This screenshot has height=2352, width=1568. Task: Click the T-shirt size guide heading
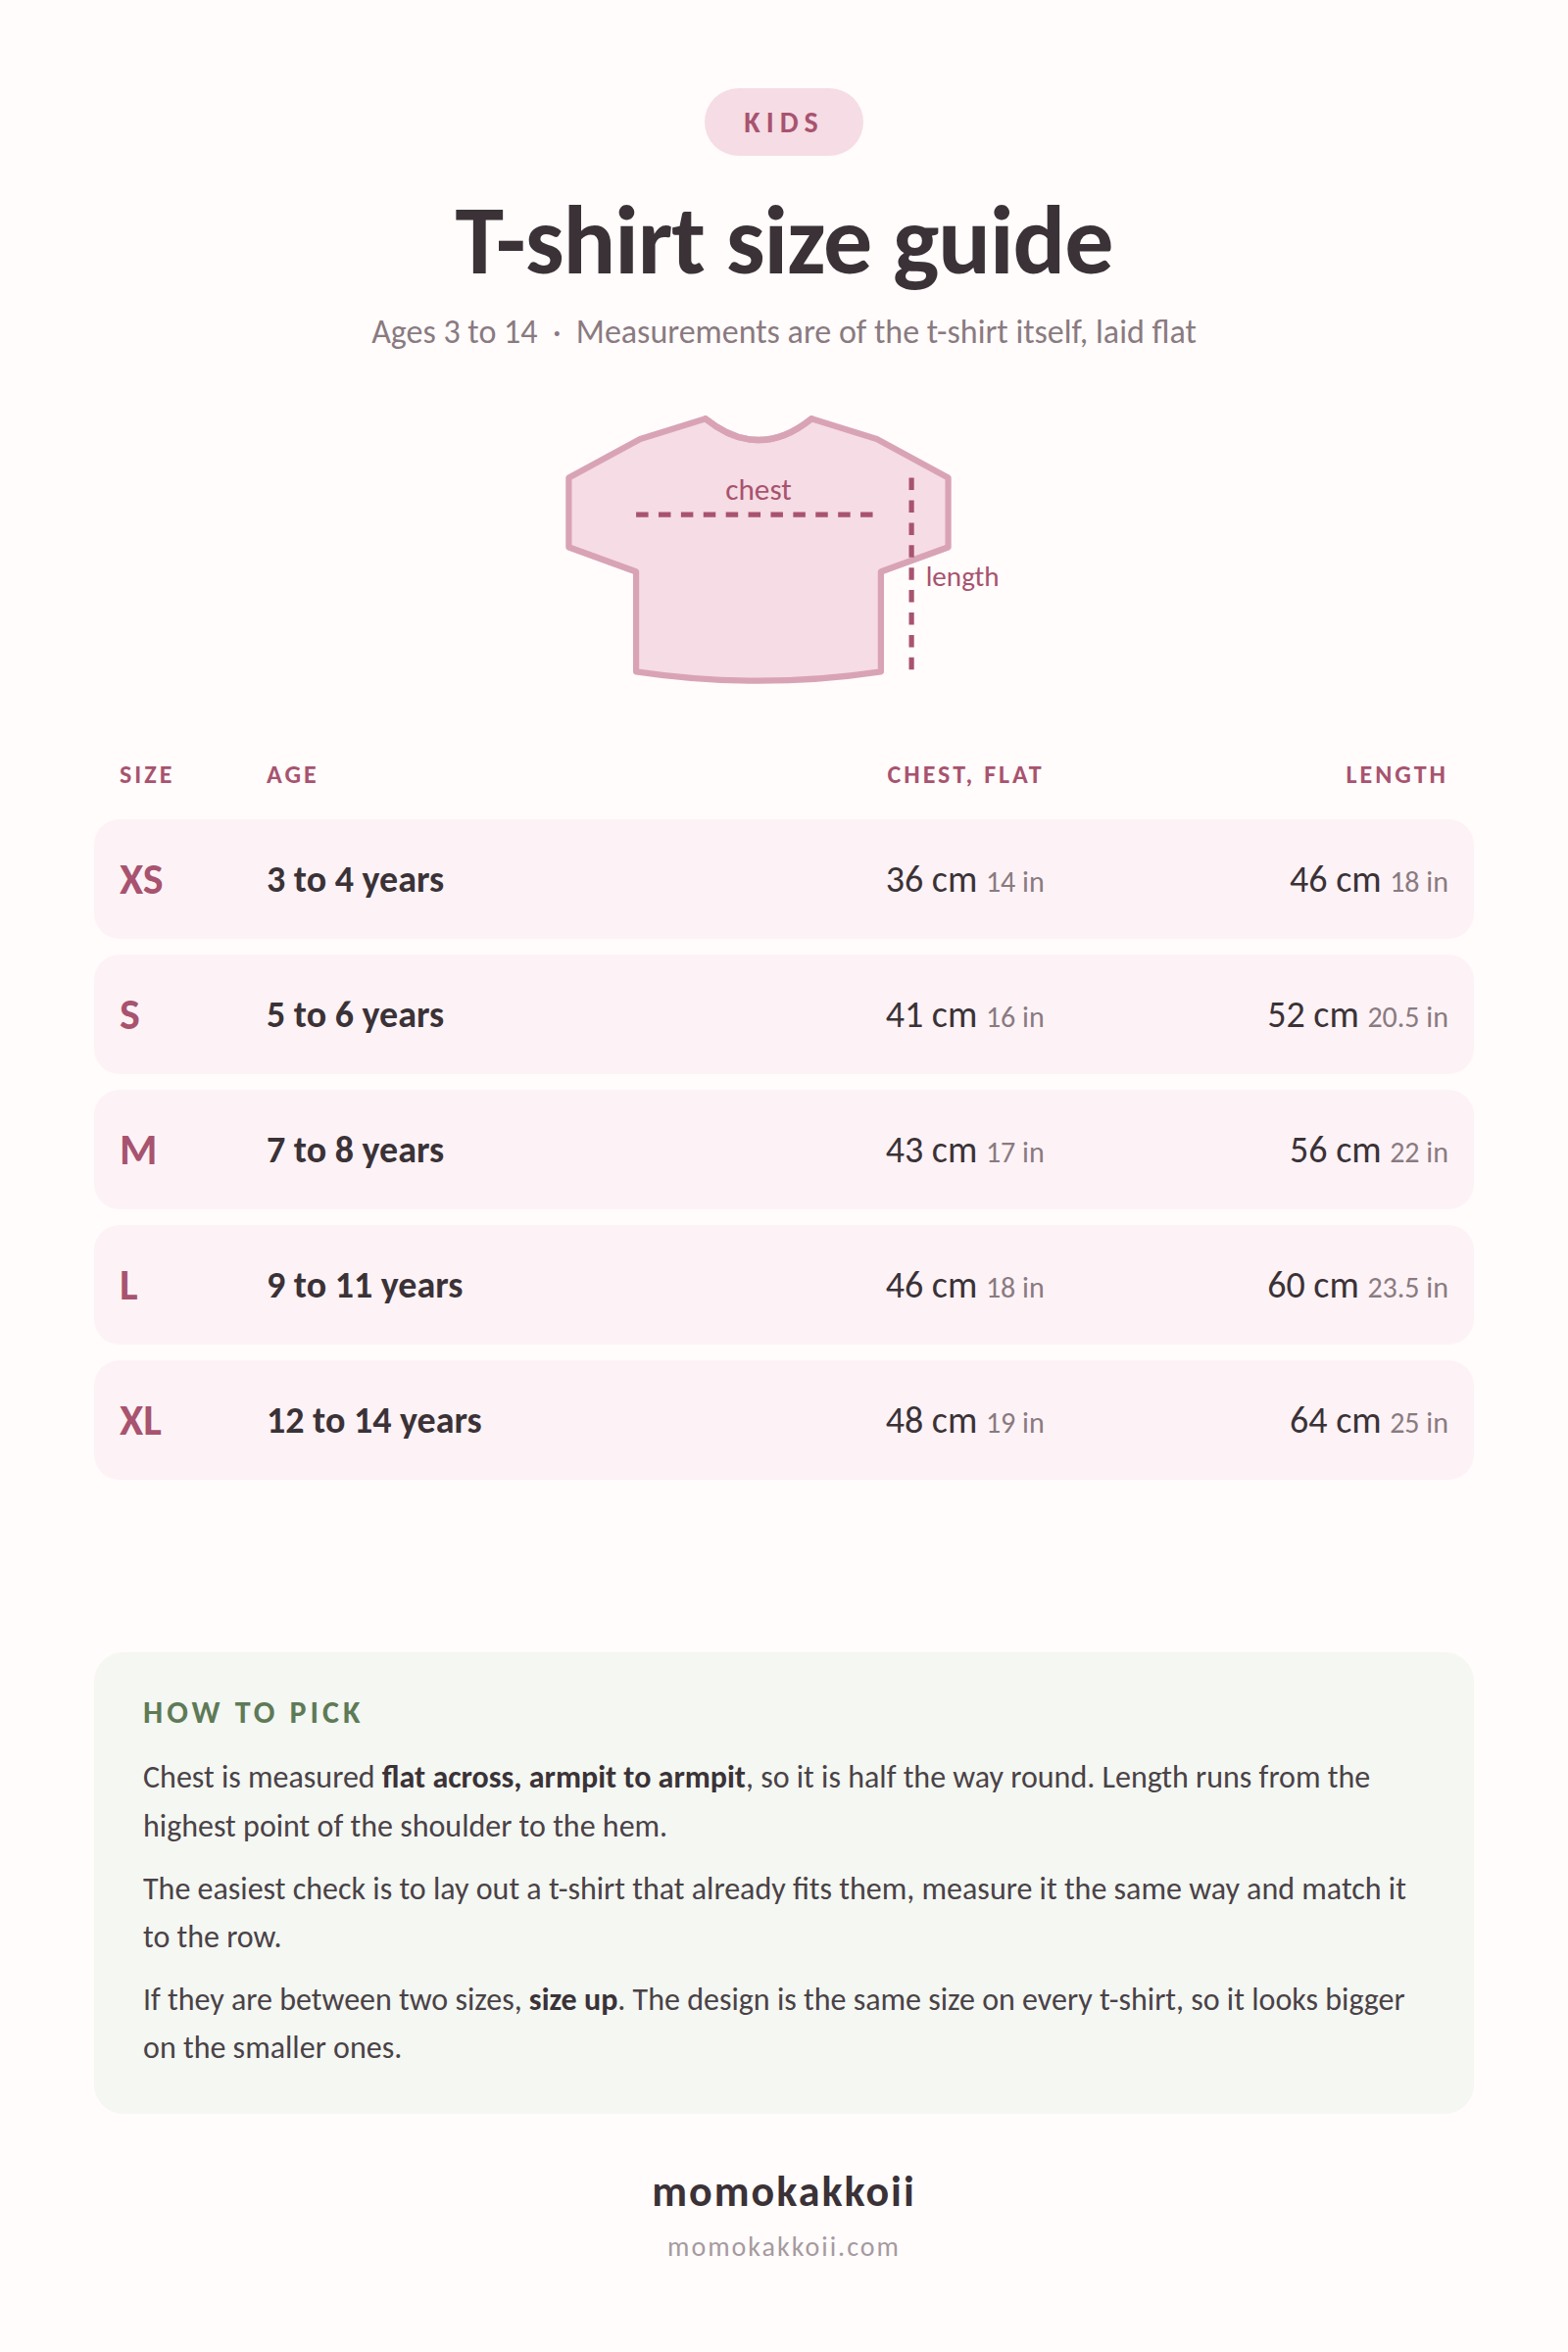coord(783,241)
